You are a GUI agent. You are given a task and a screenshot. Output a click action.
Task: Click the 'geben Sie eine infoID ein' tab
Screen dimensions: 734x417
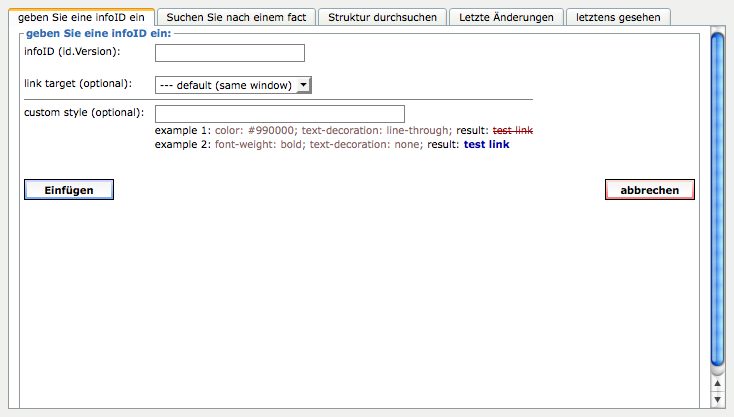(x=82, y=17)
